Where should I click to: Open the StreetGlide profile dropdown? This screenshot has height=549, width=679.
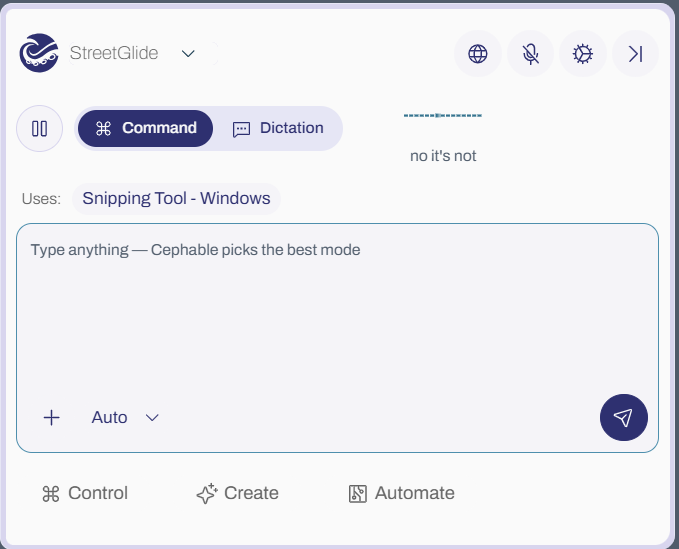pos(143,53)
